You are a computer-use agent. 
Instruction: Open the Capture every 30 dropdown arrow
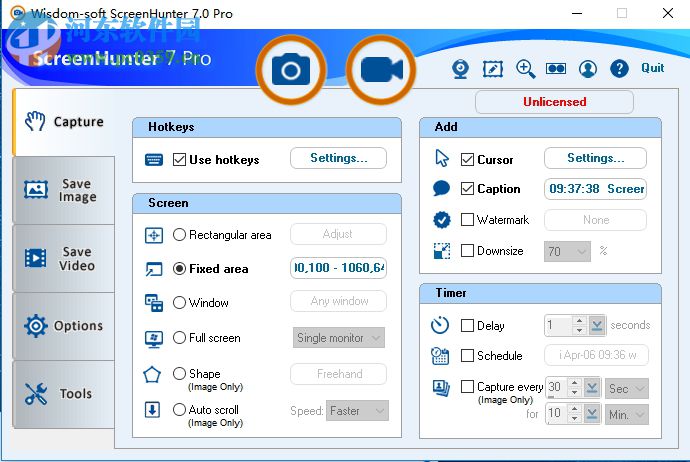[592, 388]
